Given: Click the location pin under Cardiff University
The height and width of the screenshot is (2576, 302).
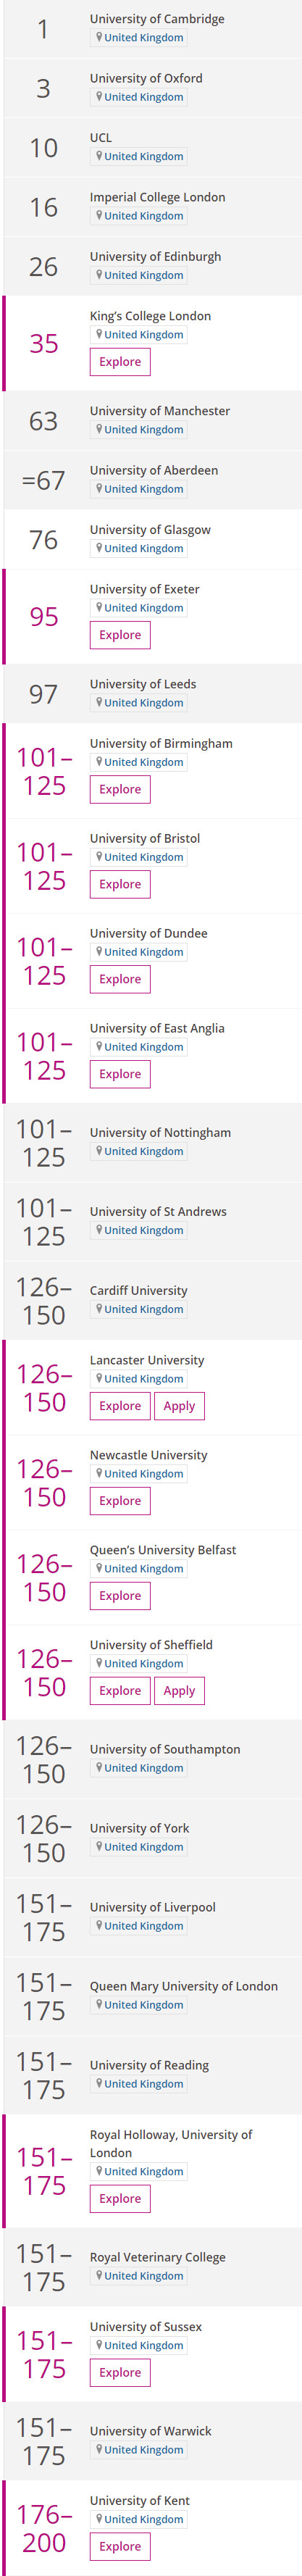Looking at the screenshot, I should tap(98, 1309).
